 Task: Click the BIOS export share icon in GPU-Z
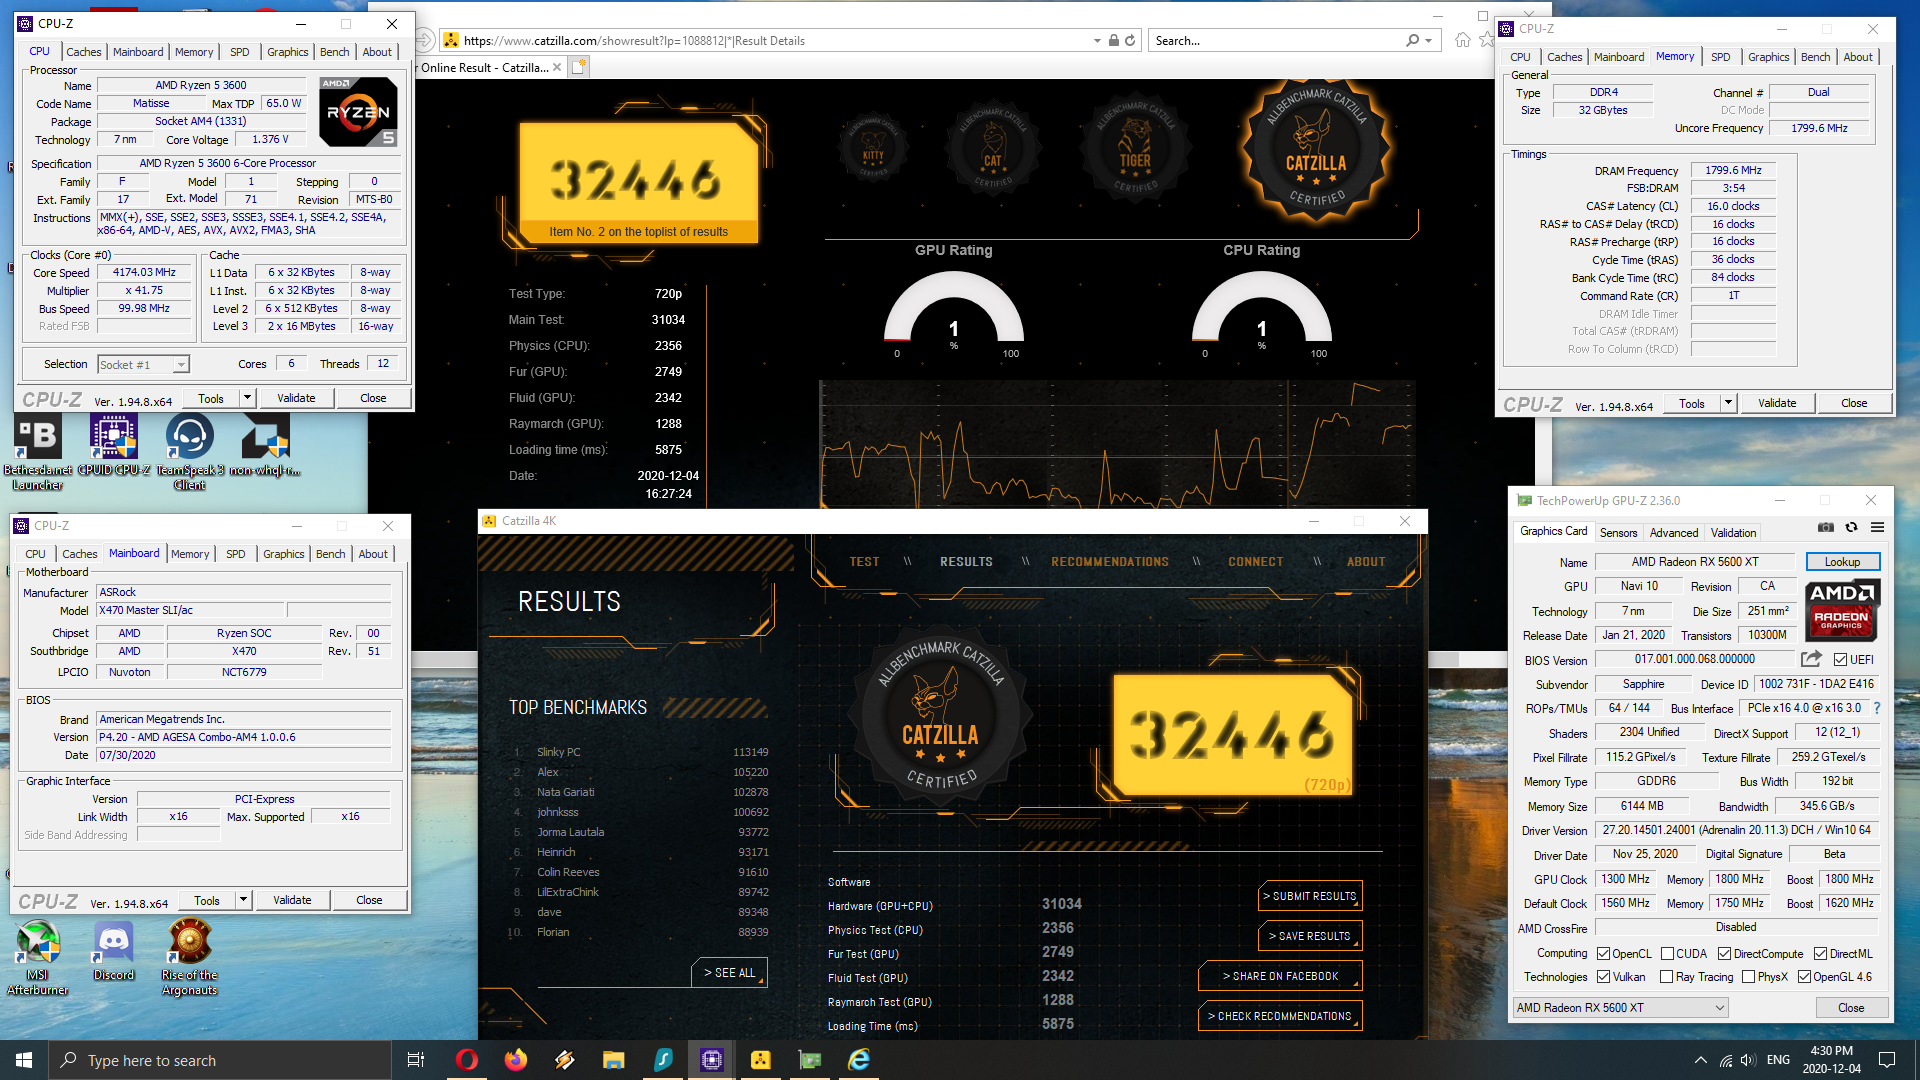[x=1811, y=659]
